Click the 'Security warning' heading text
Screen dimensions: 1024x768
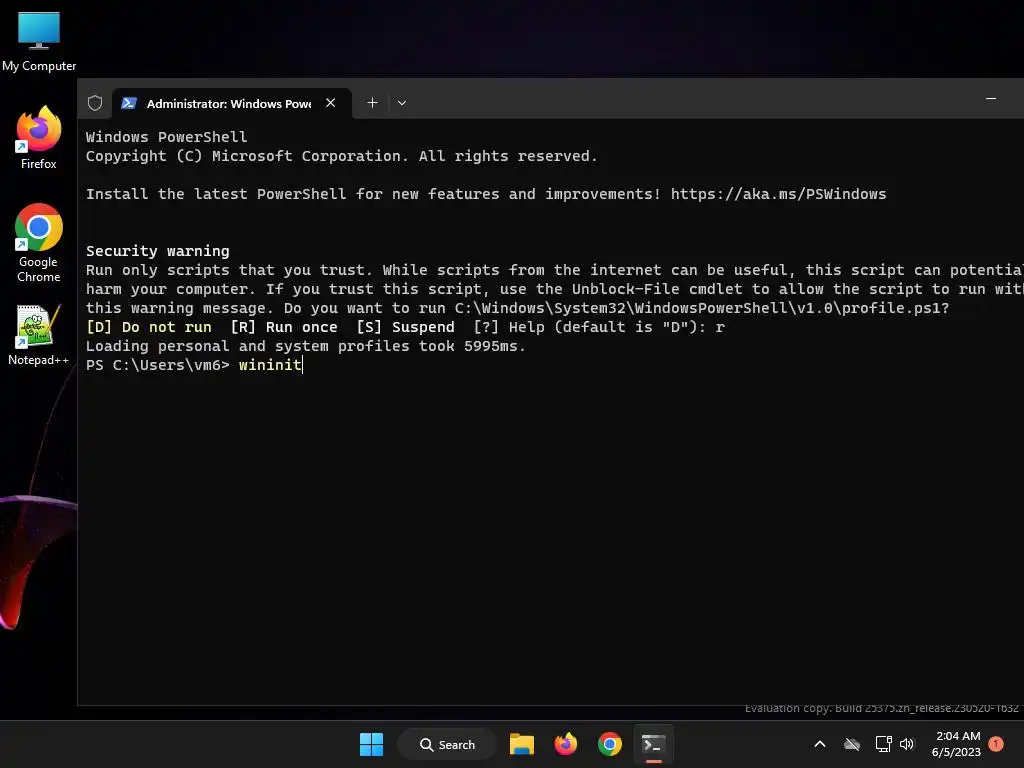[x=157, y=251]
